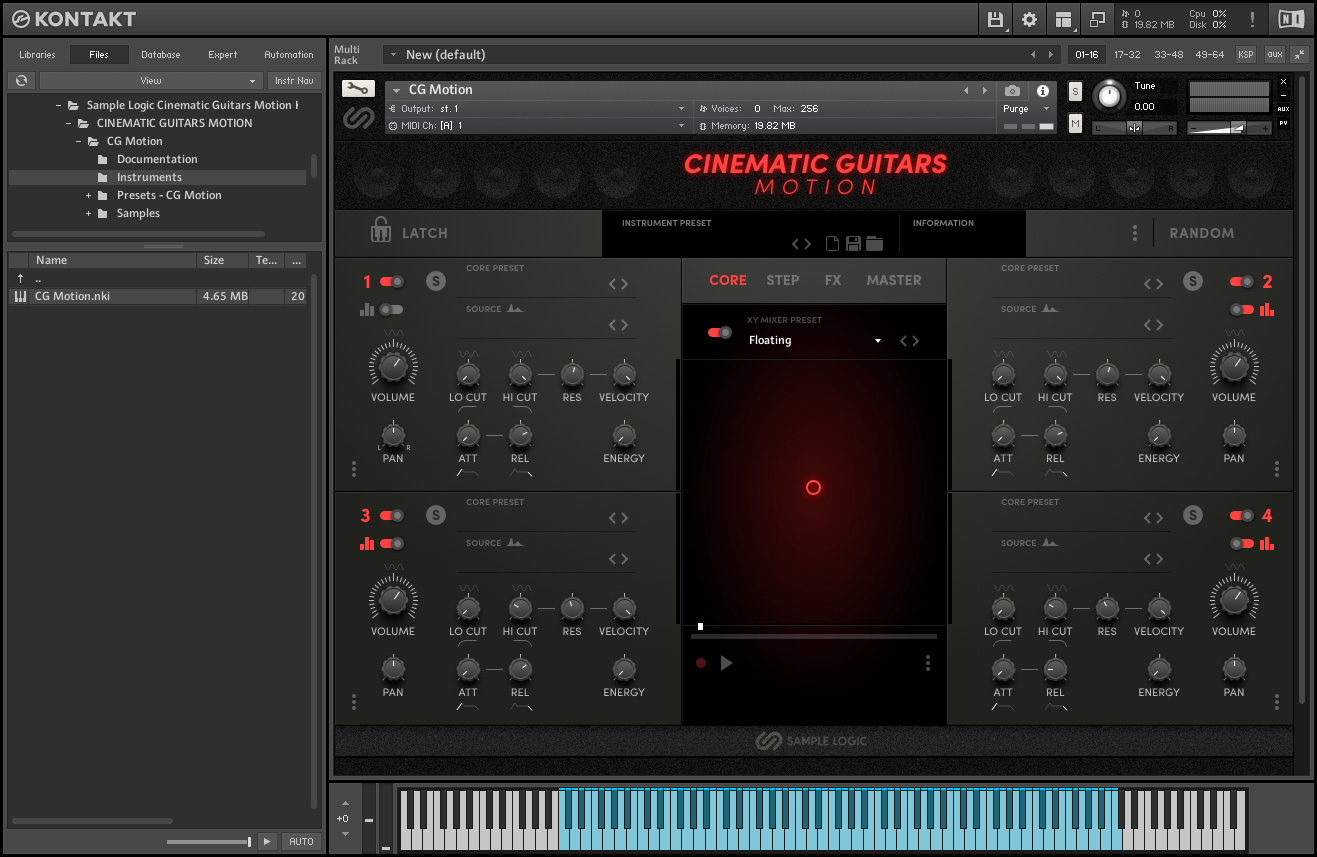Image resolution: width=1317 pixels, height=857 pixels.
Task: Open options dots beside RANDOM
Action: pos(1135,233)
